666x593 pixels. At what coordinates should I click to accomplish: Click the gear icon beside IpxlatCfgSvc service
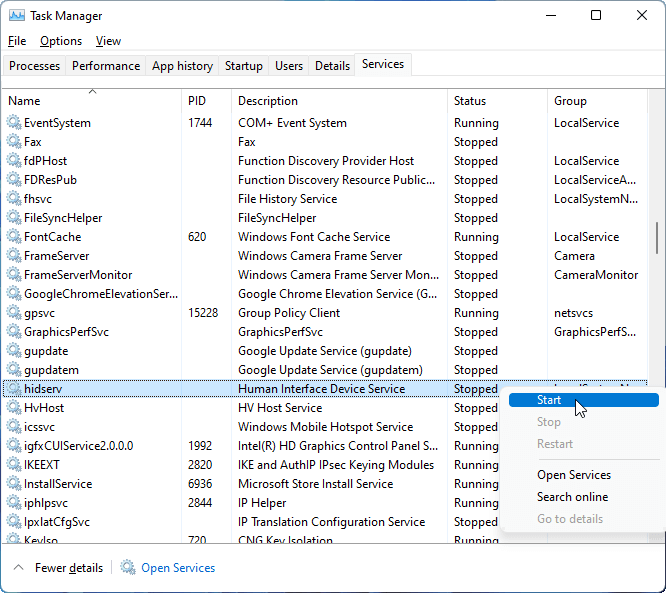pyautogui.click(x=14, y=521)
